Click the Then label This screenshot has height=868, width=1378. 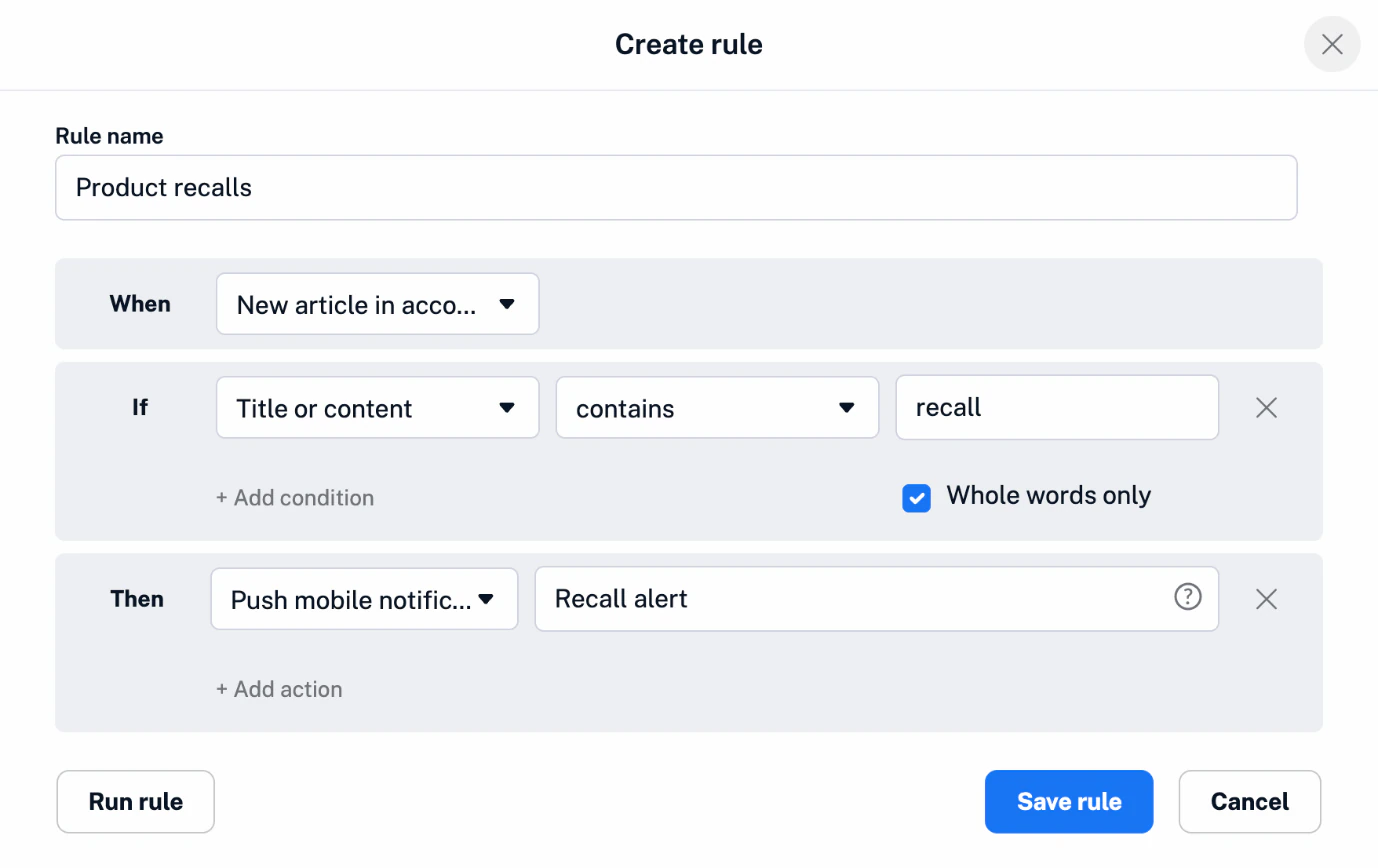[x=137, y=599]
